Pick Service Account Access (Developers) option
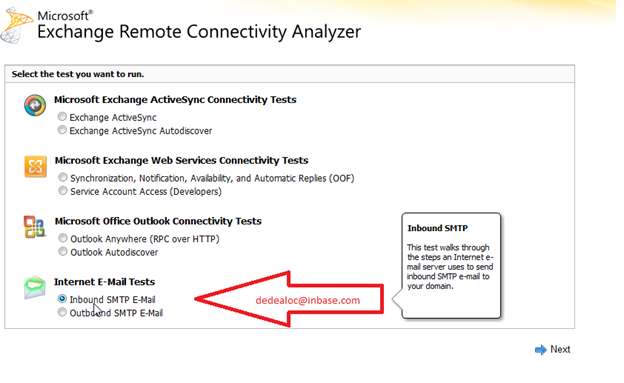 [x=63, y=191]
